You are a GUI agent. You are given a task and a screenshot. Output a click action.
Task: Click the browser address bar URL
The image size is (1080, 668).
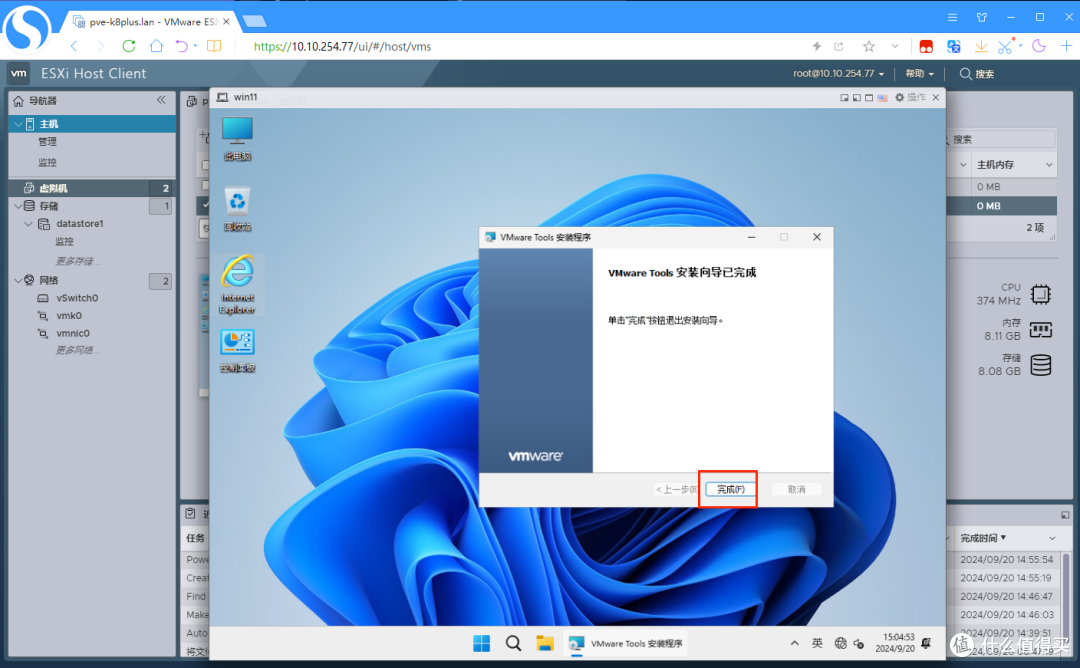[x=342, y=46]
